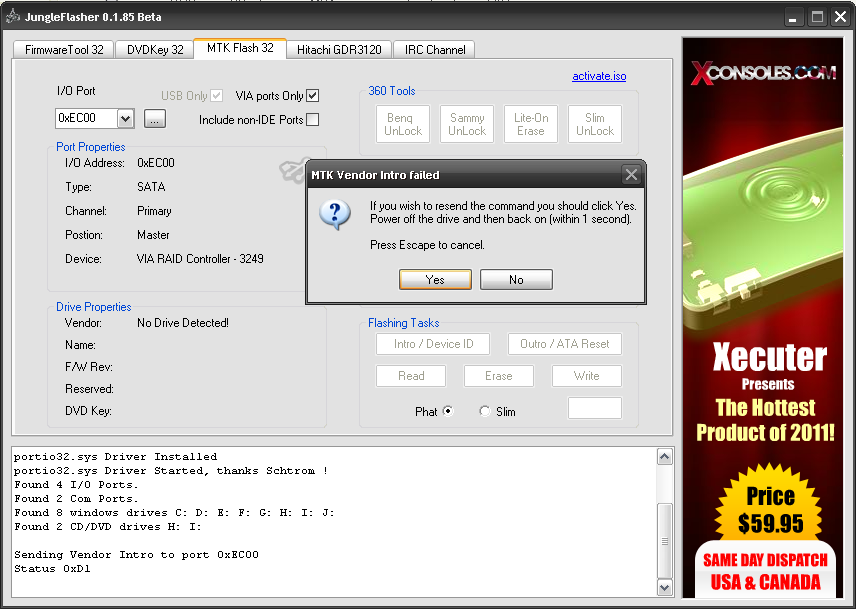Select the MTK Flash 32 tab
This screenshot has height=609, width=856.
(240, 48)
